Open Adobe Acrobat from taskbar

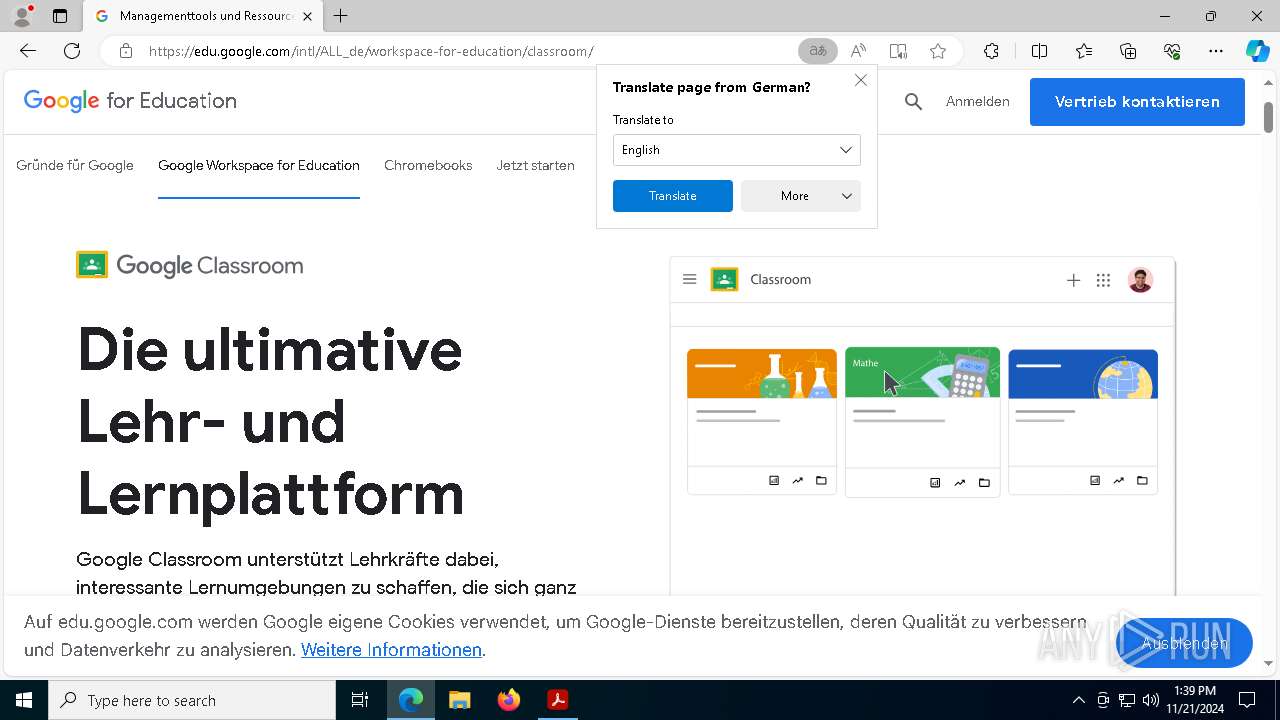click(x=558, y=700)
